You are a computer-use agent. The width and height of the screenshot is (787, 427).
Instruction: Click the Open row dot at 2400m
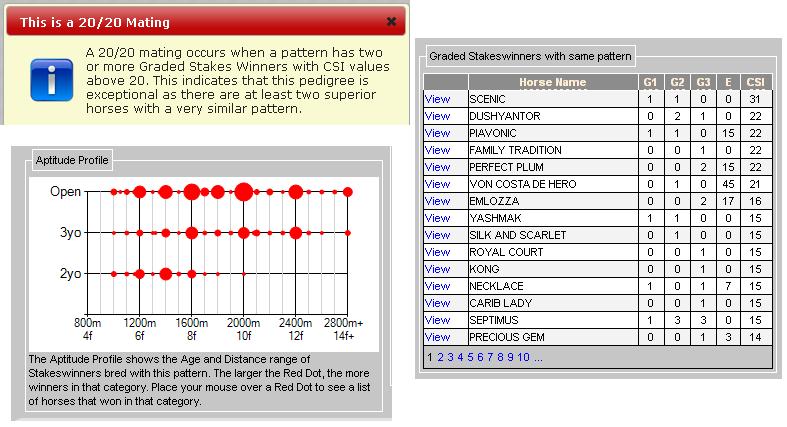(296, 192)
